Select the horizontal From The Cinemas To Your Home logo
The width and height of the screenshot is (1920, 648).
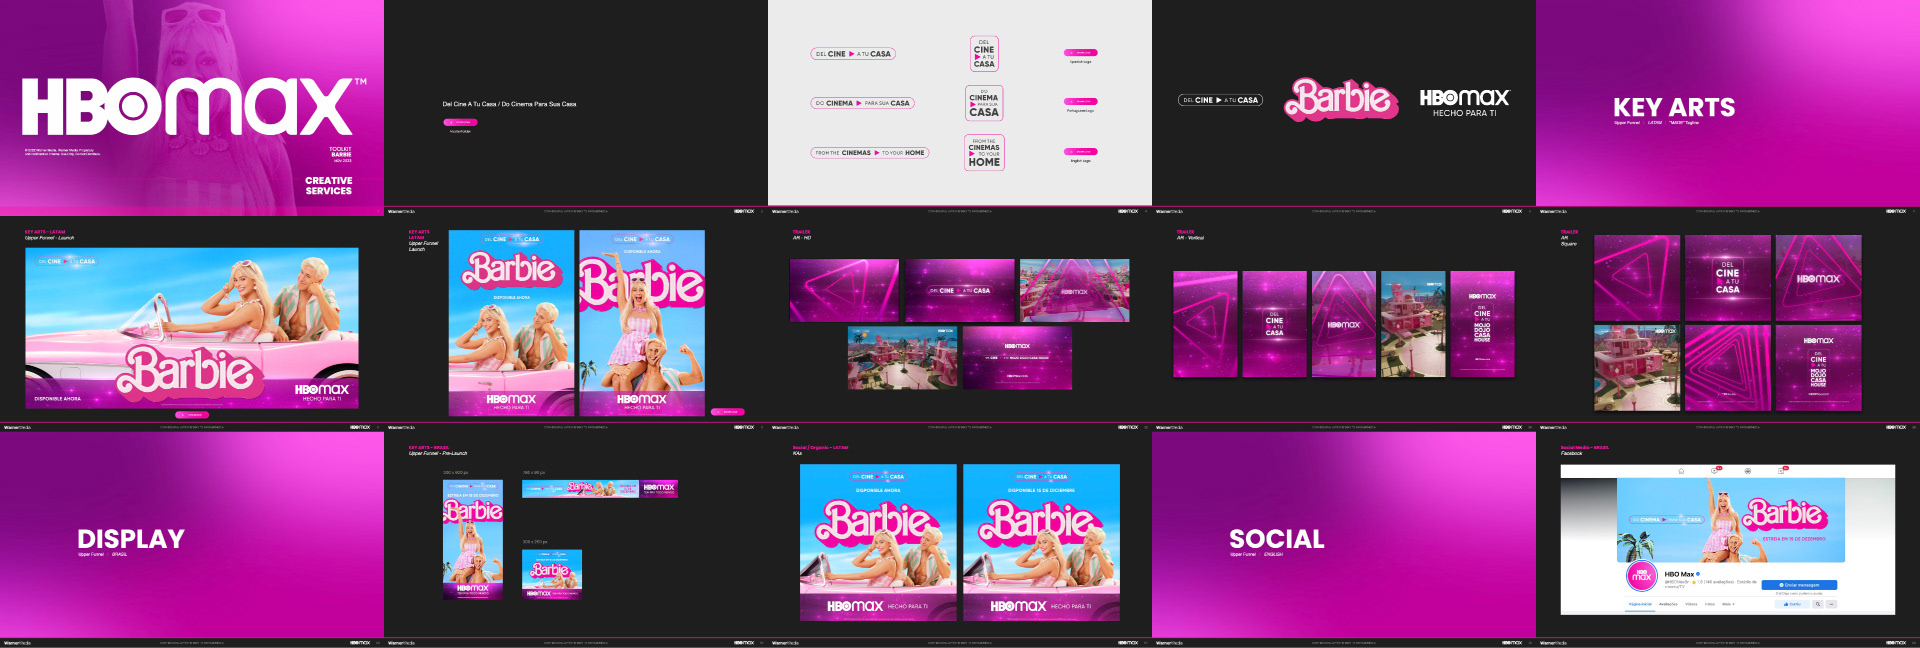(x=870, y=153)
